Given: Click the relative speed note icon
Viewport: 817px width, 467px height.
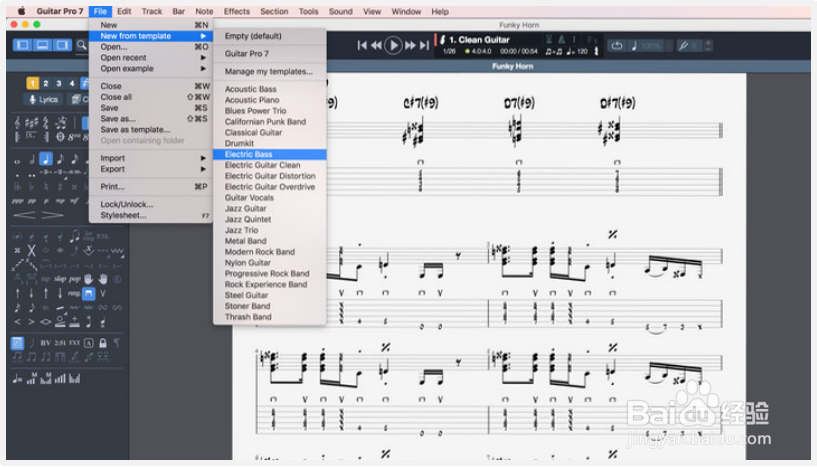Looking at the screenshot, I should point(634,46).
